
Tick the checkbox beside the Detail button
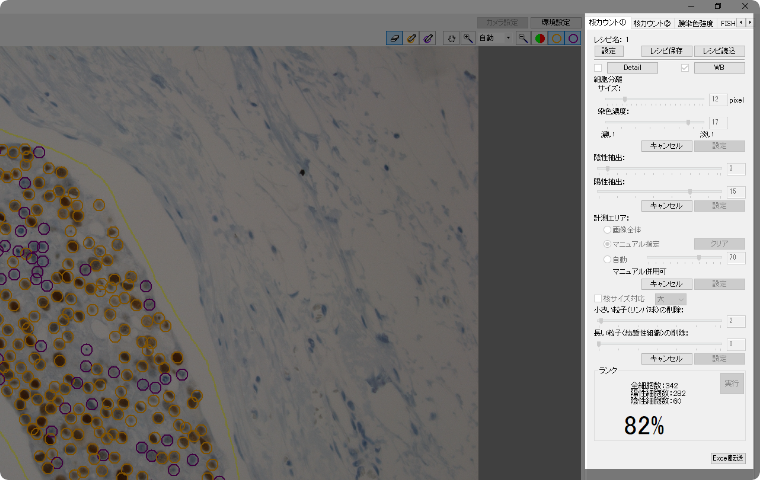click(598, 68)
